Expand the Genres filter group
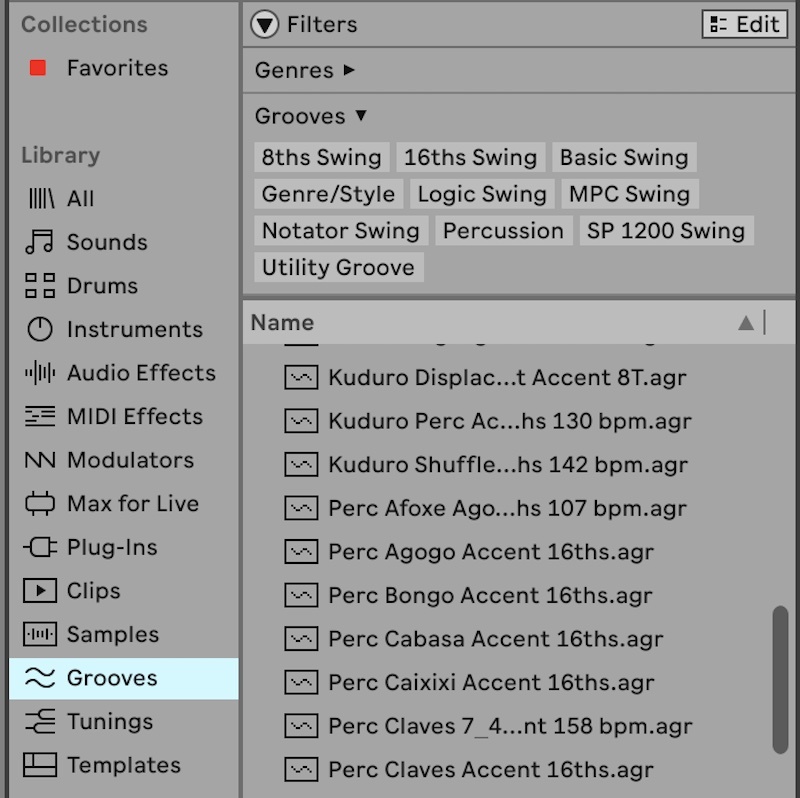The height and width of the screenshot is (798, 800). 349,70
